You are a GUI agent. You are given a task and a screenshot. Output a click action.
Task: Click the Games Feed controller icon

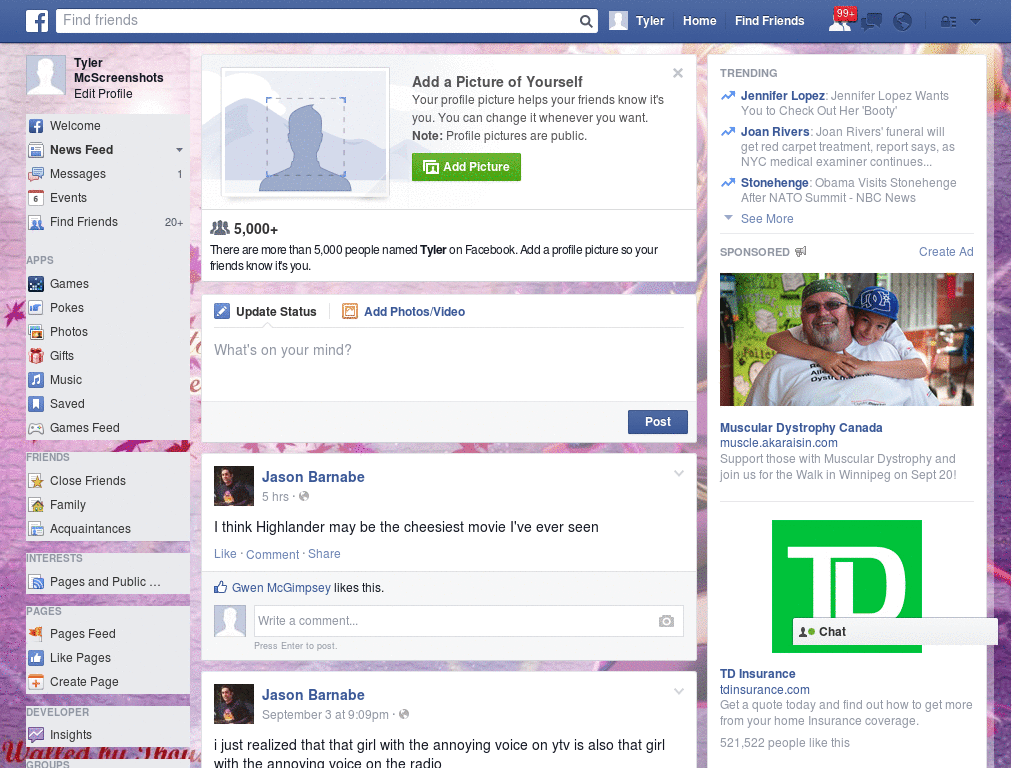(36, 428)
